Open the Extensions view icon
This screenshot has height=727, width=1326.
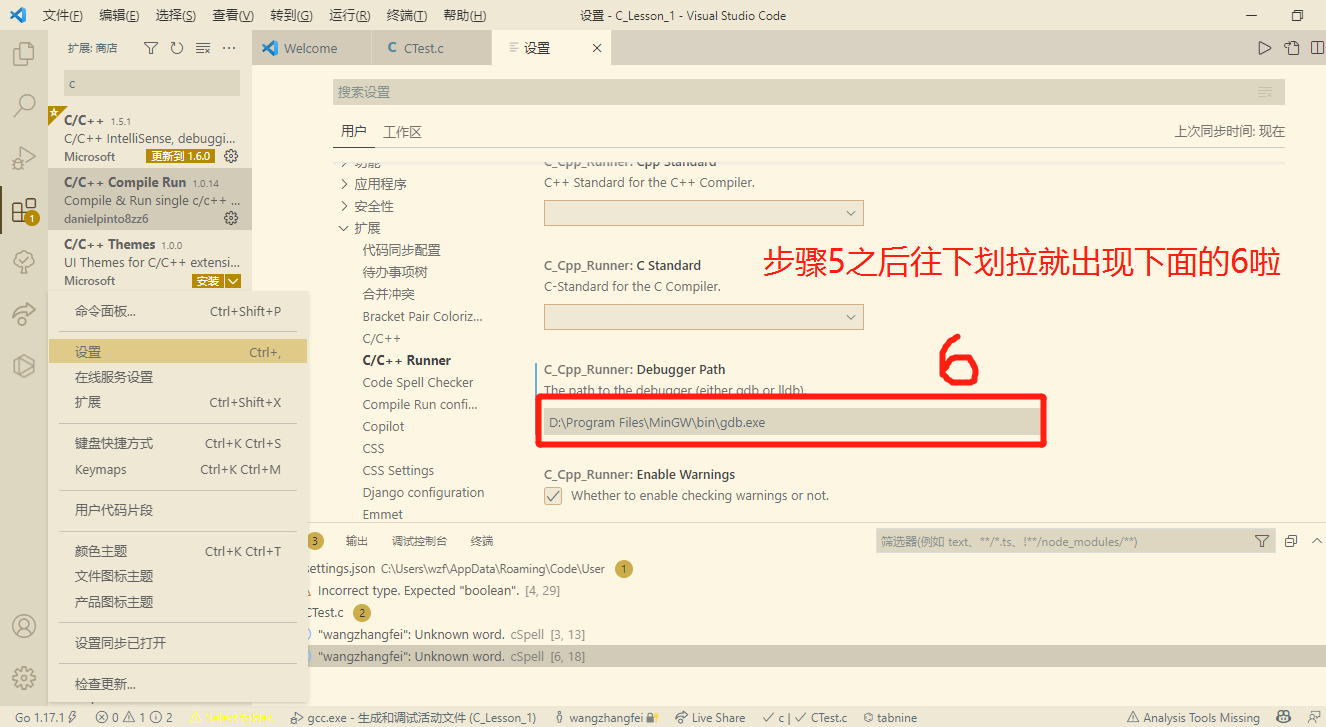coord(24,210)
